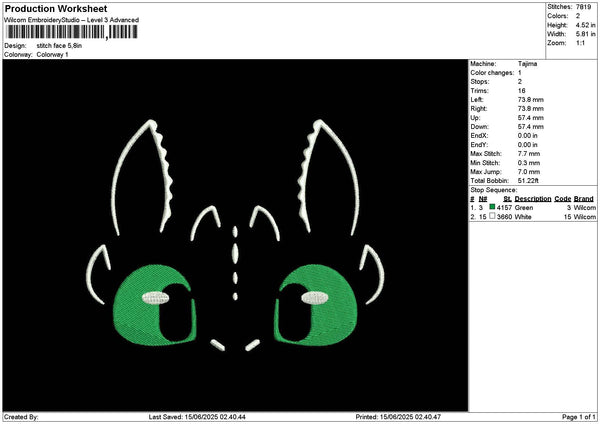Click the 'Down:' measurement label
The height and width of the screenshot is (424, 600).
pyautogui.click(x=479, y=127)
